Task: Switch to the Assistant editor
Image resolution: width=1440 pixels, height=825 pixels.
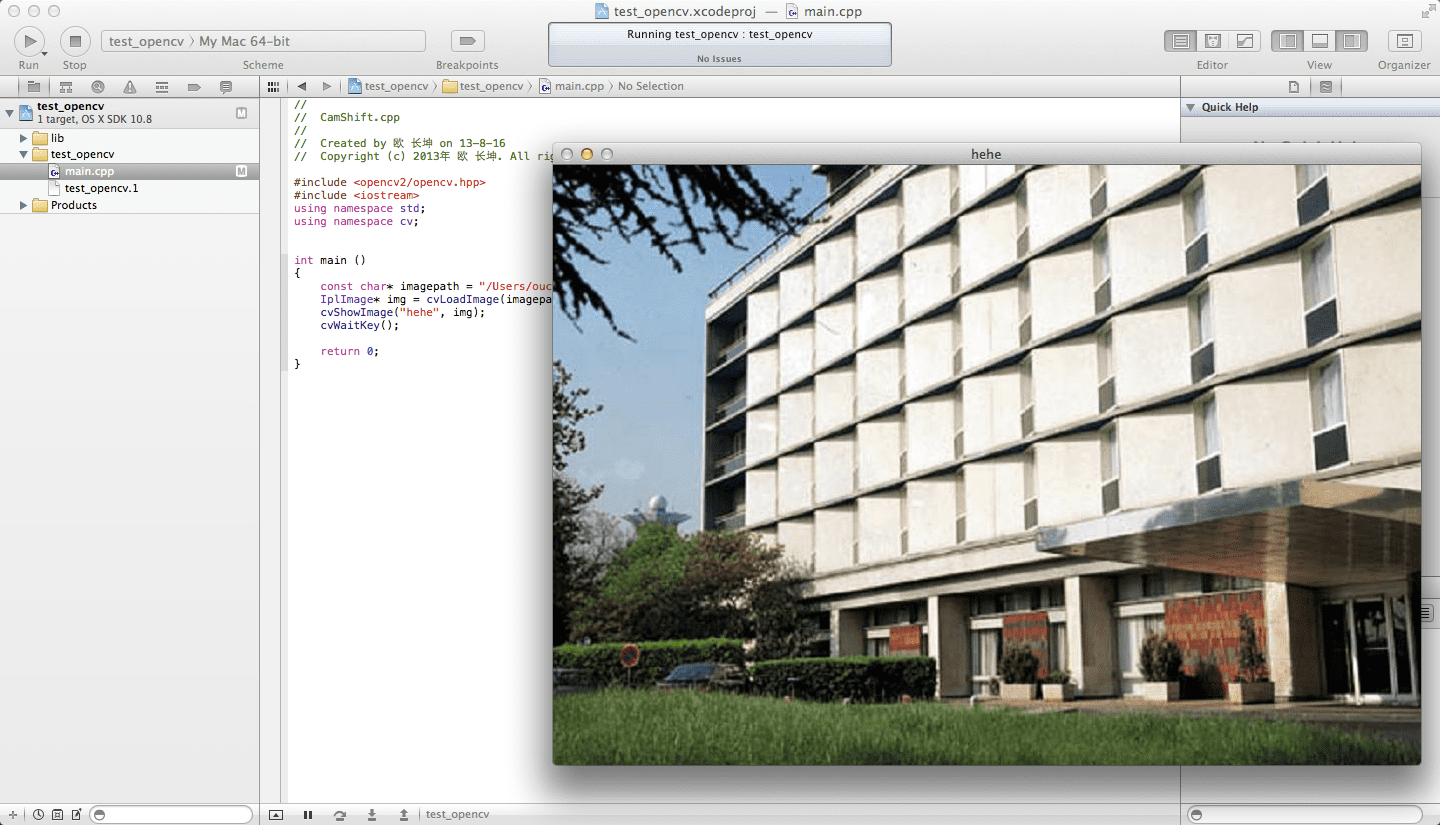Action: coord(1213,41)
